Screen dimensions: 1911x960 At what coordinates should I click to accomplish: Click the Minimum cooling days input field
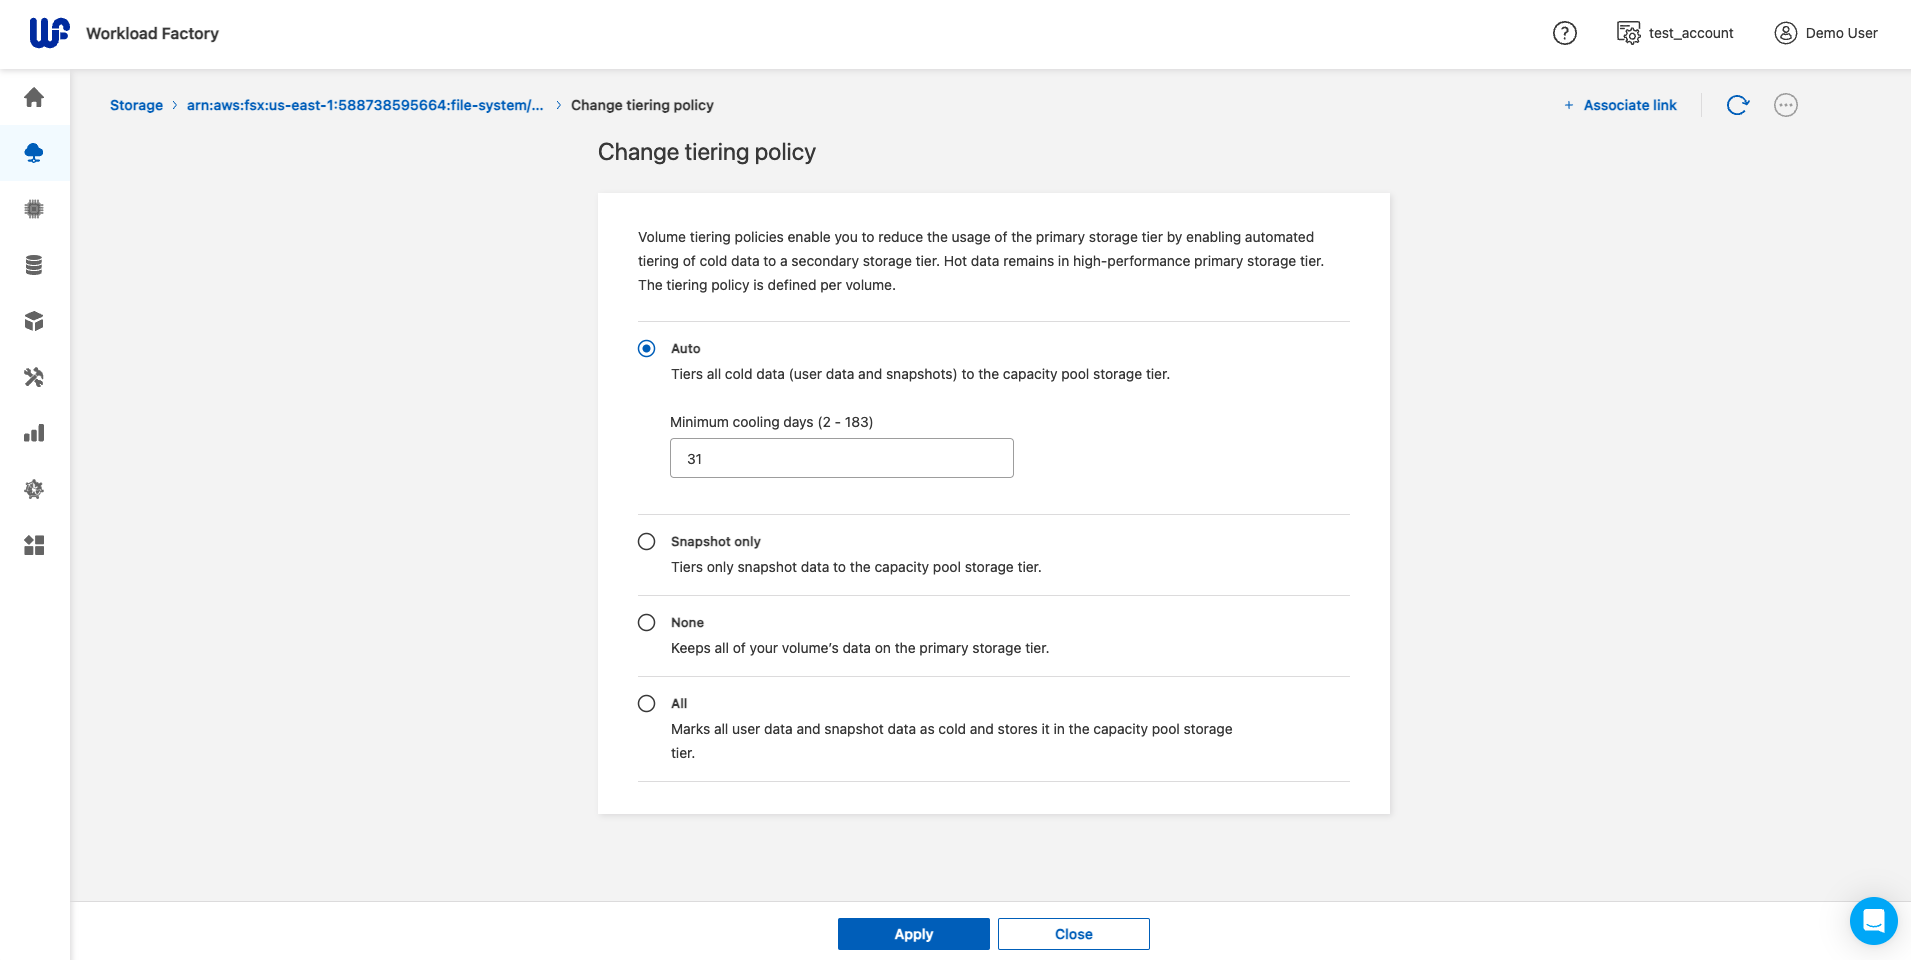coord(841,458)
